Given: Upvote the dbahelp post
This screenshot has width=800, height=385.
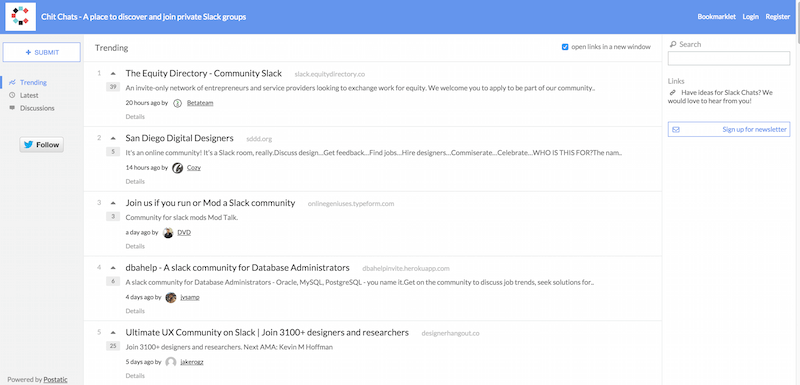Looking at the screenshot, I should pyautogui.click(x=113, y=268).
